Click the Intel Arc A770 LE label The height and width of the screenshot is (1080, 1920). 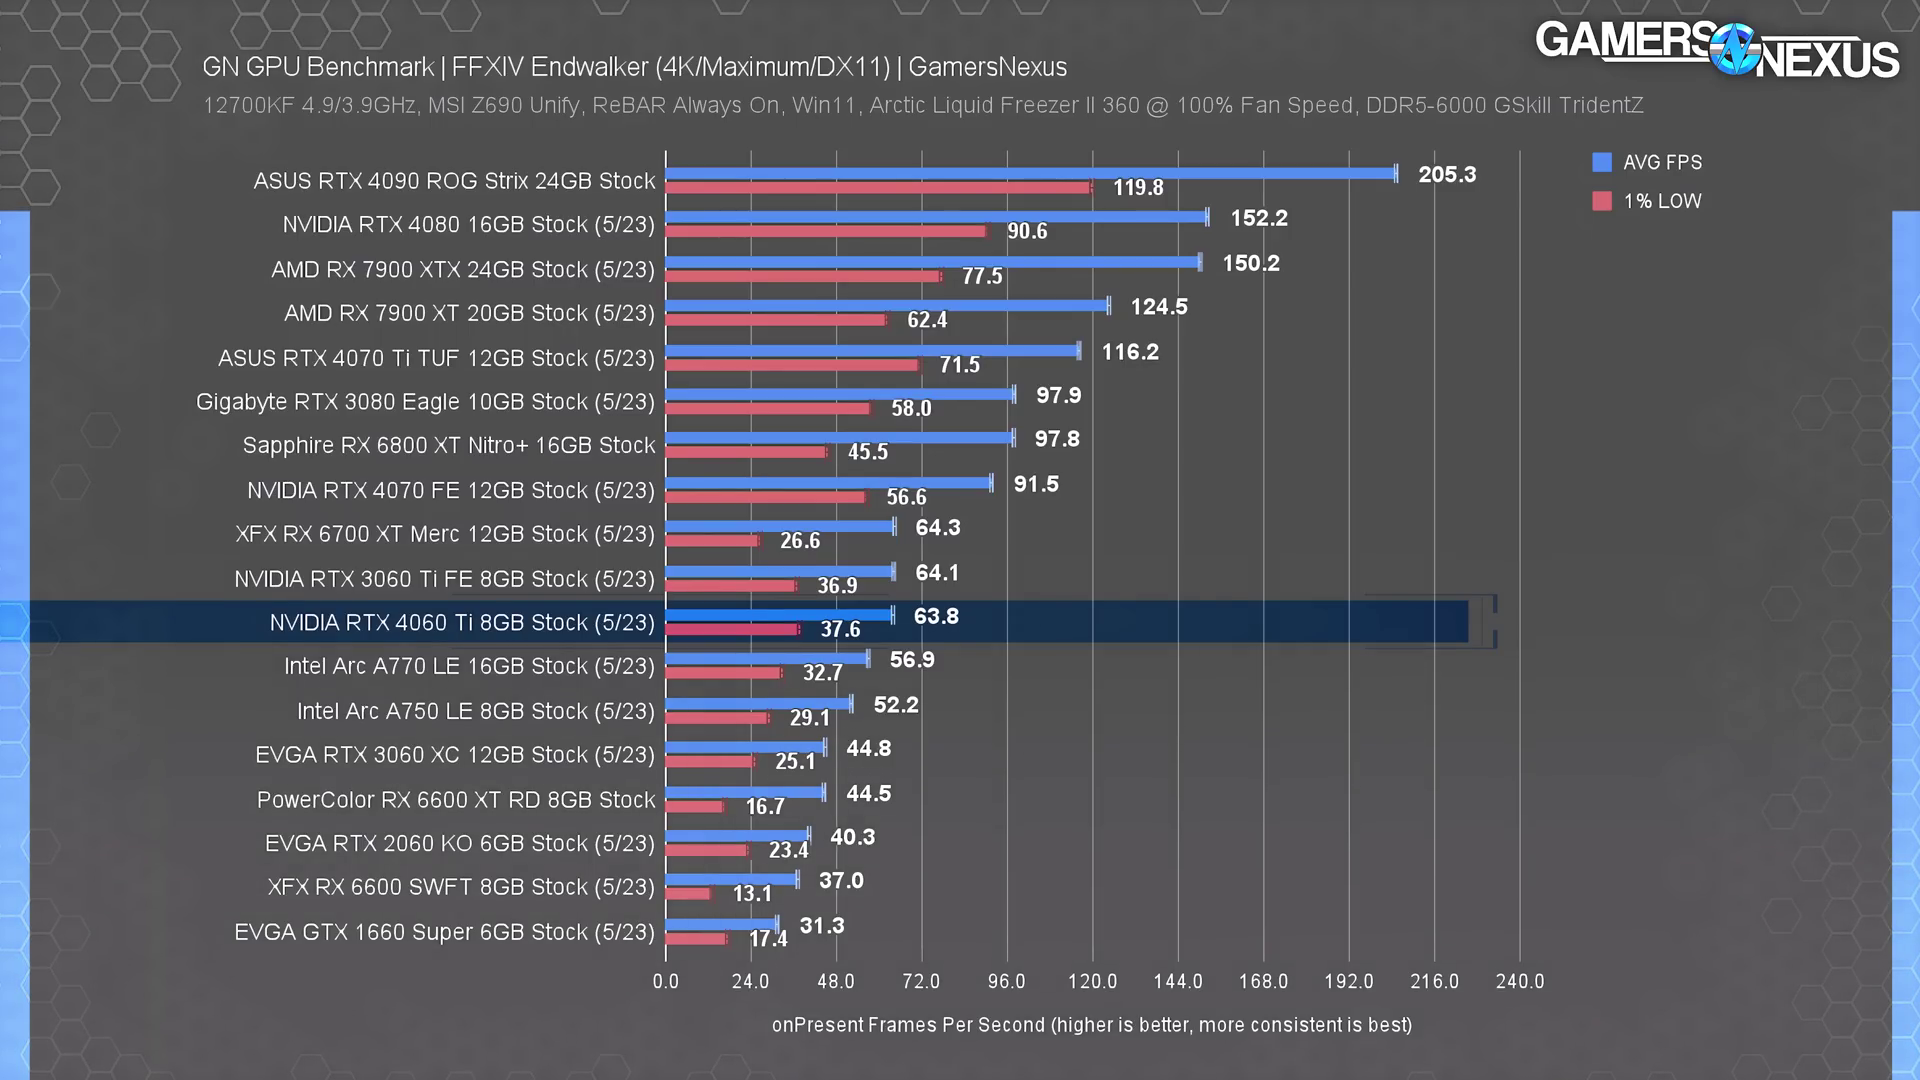(x=469, y=667)
